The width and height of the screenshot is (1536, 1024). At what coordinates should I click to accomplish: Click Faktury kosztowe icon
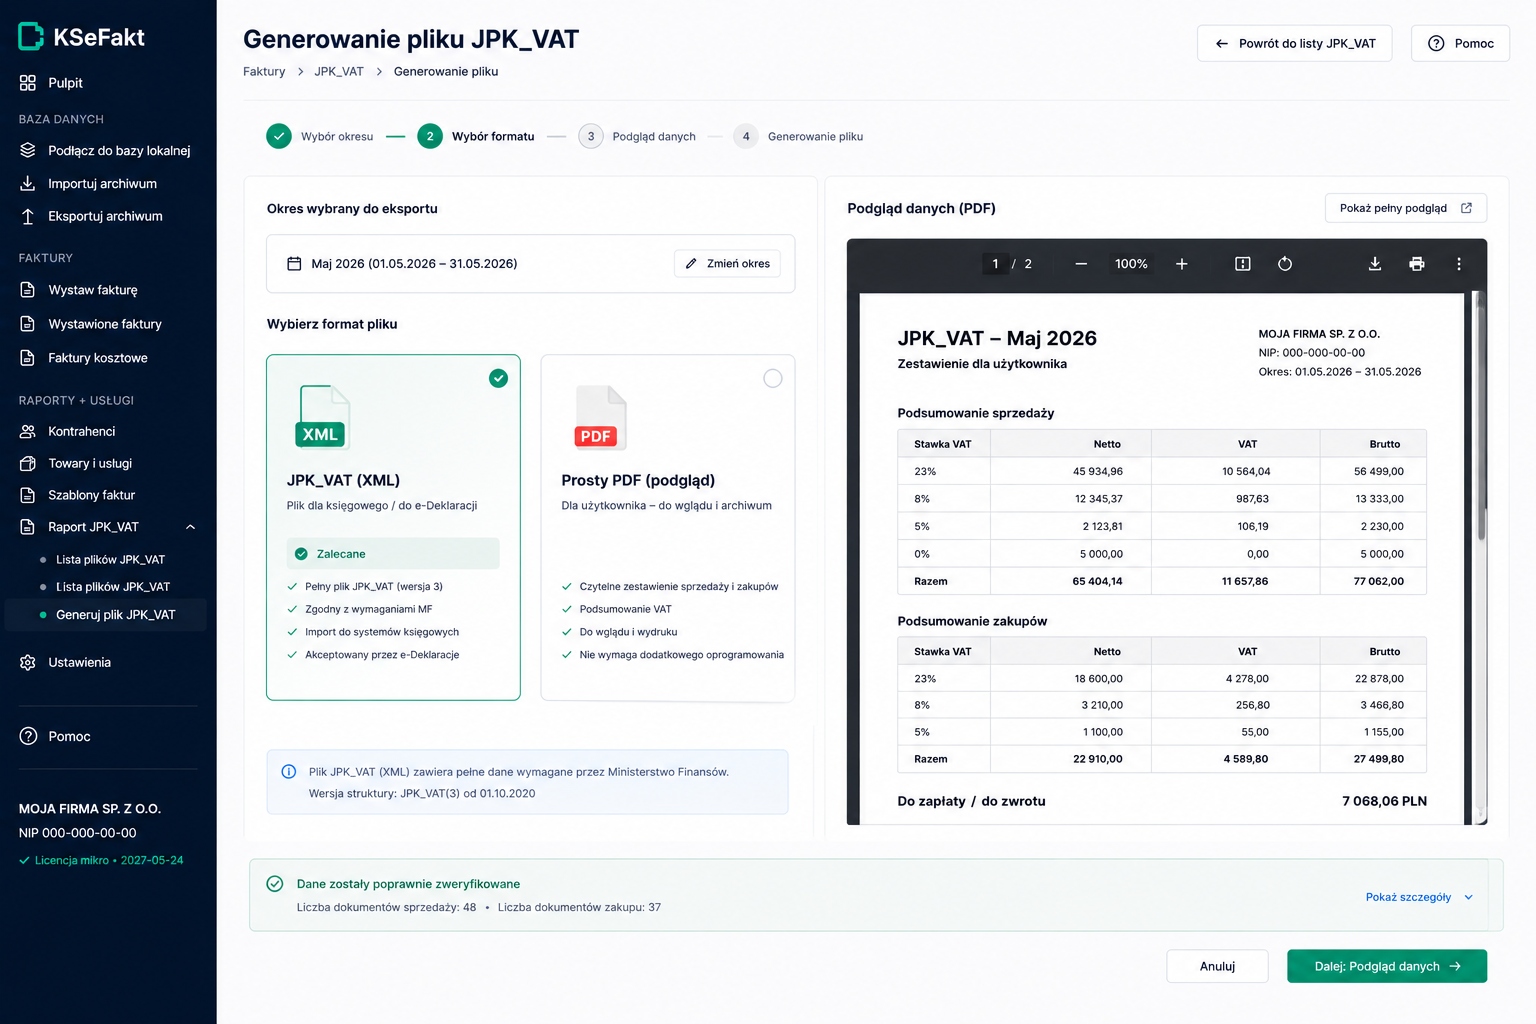click(x=28, y=358)
